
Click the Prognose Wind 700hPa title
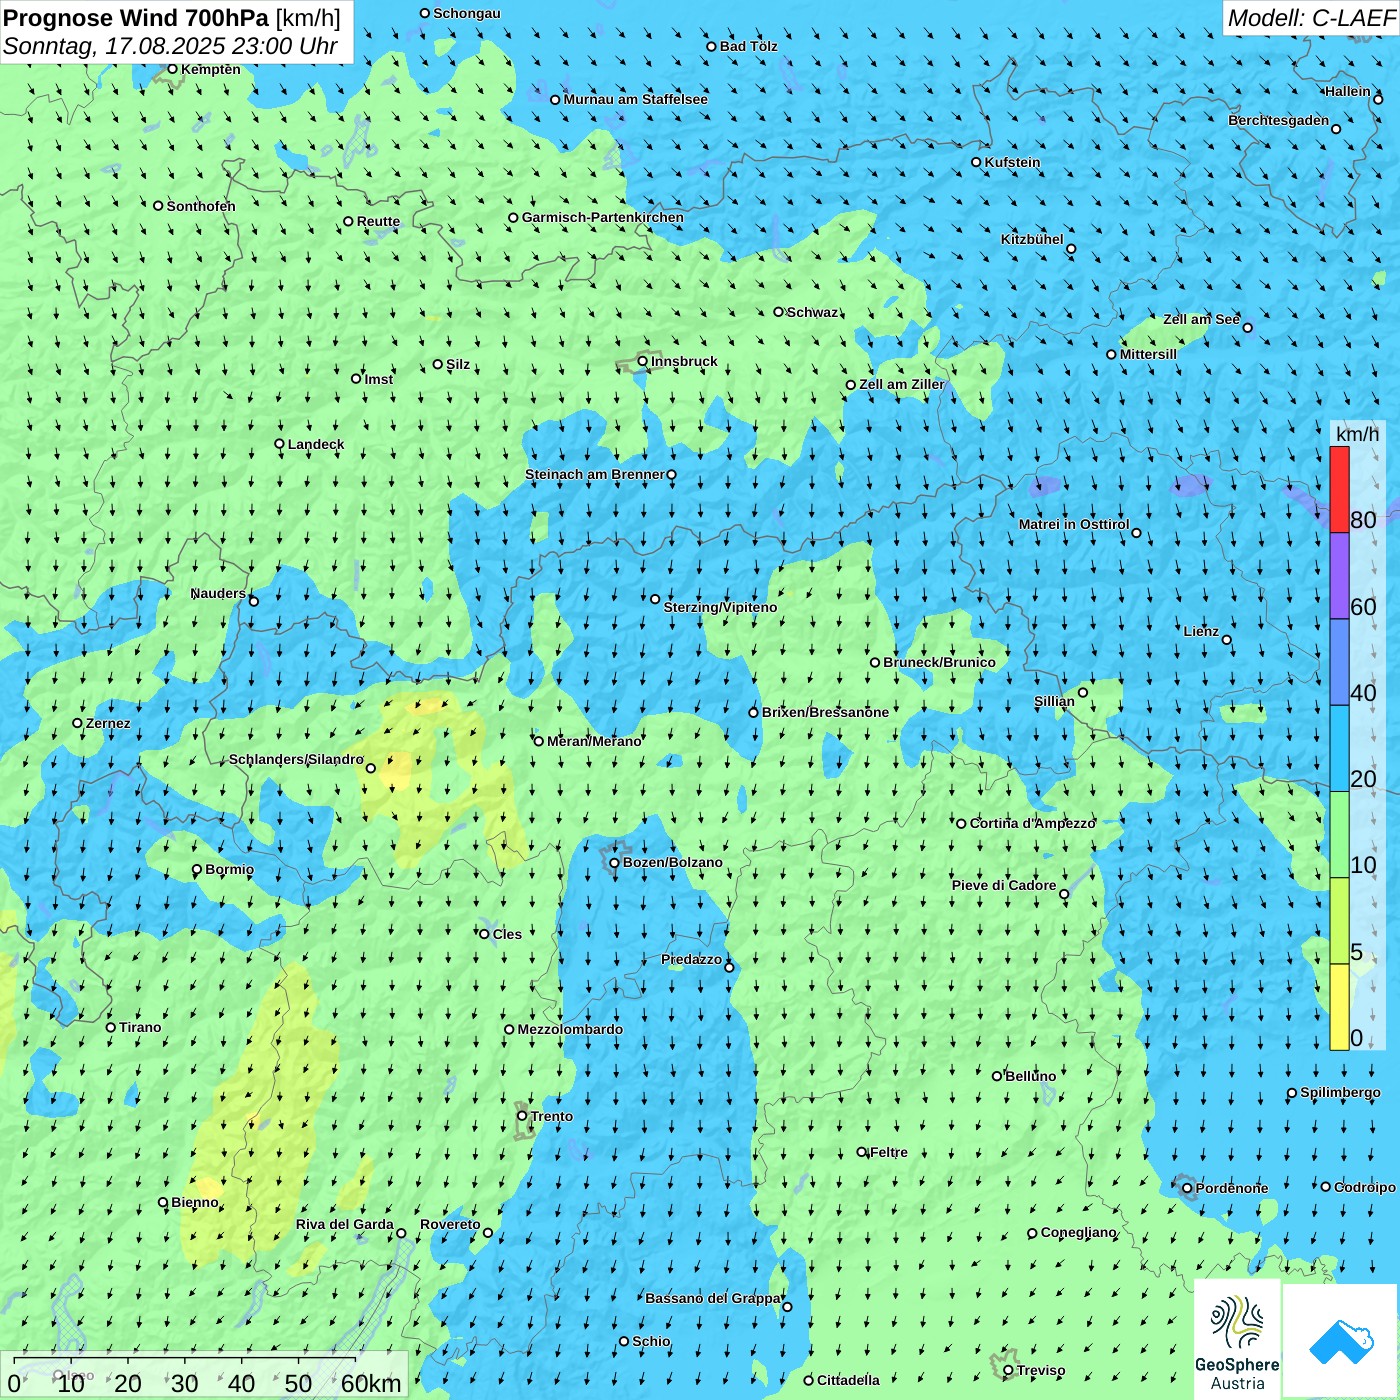click(x=172, y=18)
